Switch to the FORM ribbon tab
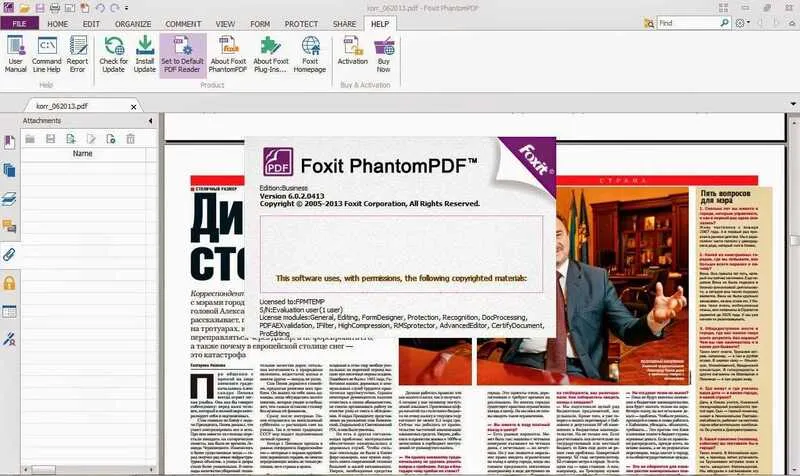The image size is (800, 476). pyautogui.click(x=260, y=24)
